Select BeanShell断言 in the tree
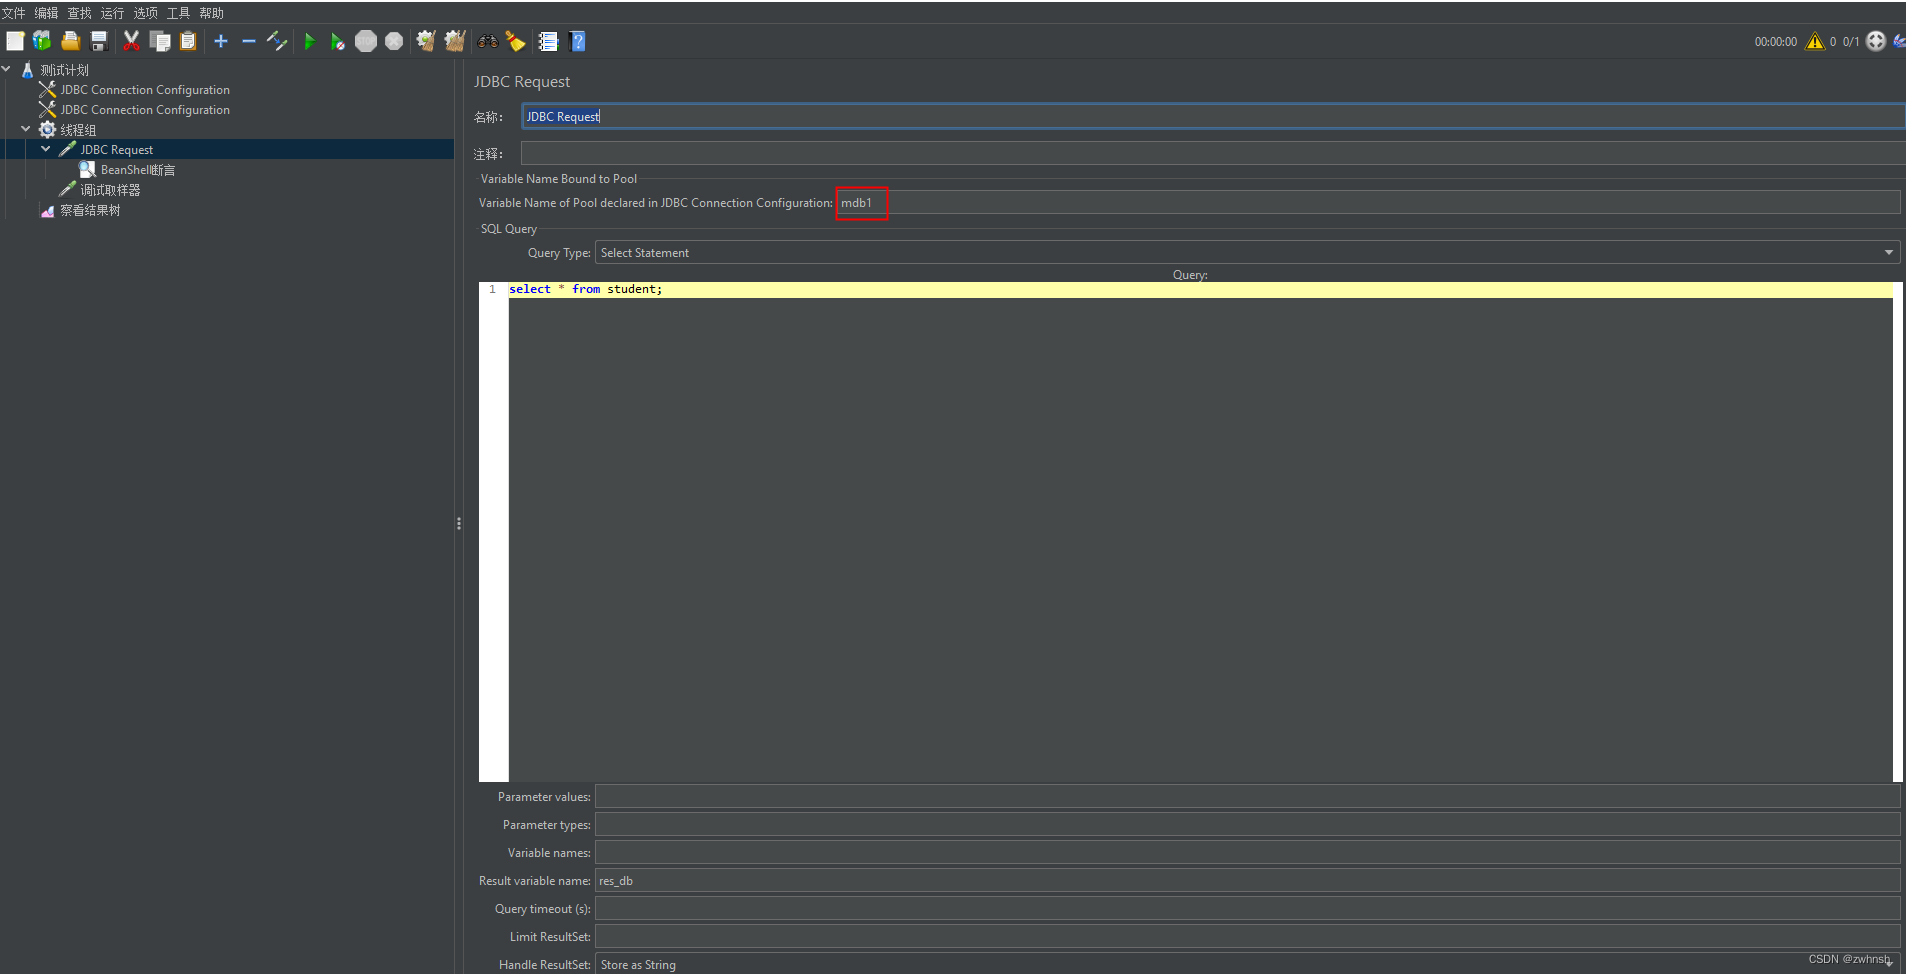Screen dimensions: 1906x974 [138, 170]
